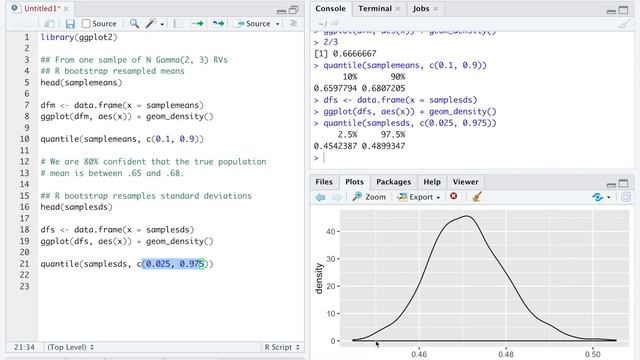The height and width of the screenshot is (360, 640).
Task: Go to the previous plot with back arrow
Action: [x=320, y=197]
